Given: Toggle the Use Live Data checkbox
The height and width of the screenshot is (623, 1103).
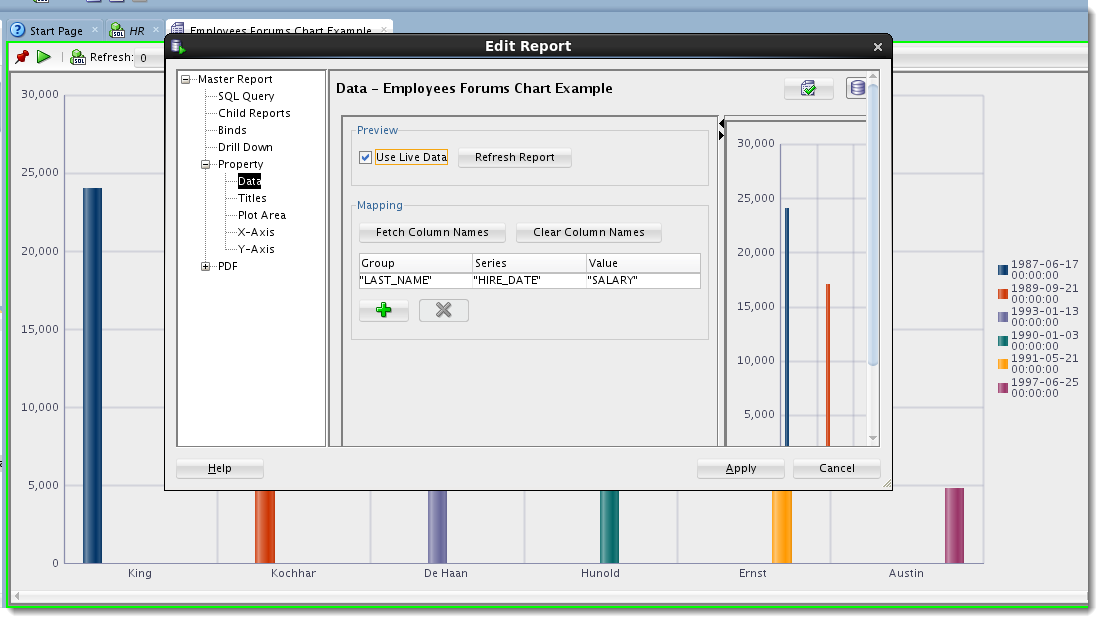Looking at the screenshot, I should (365, 158).
